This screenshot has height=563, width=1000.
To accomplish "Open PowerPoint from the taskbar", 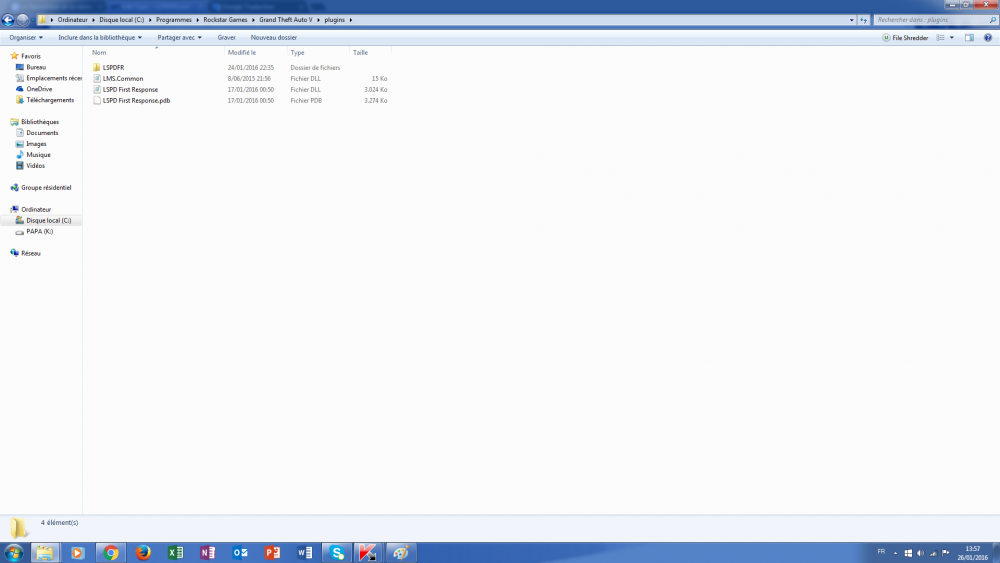I will click(x=272, y=553).
